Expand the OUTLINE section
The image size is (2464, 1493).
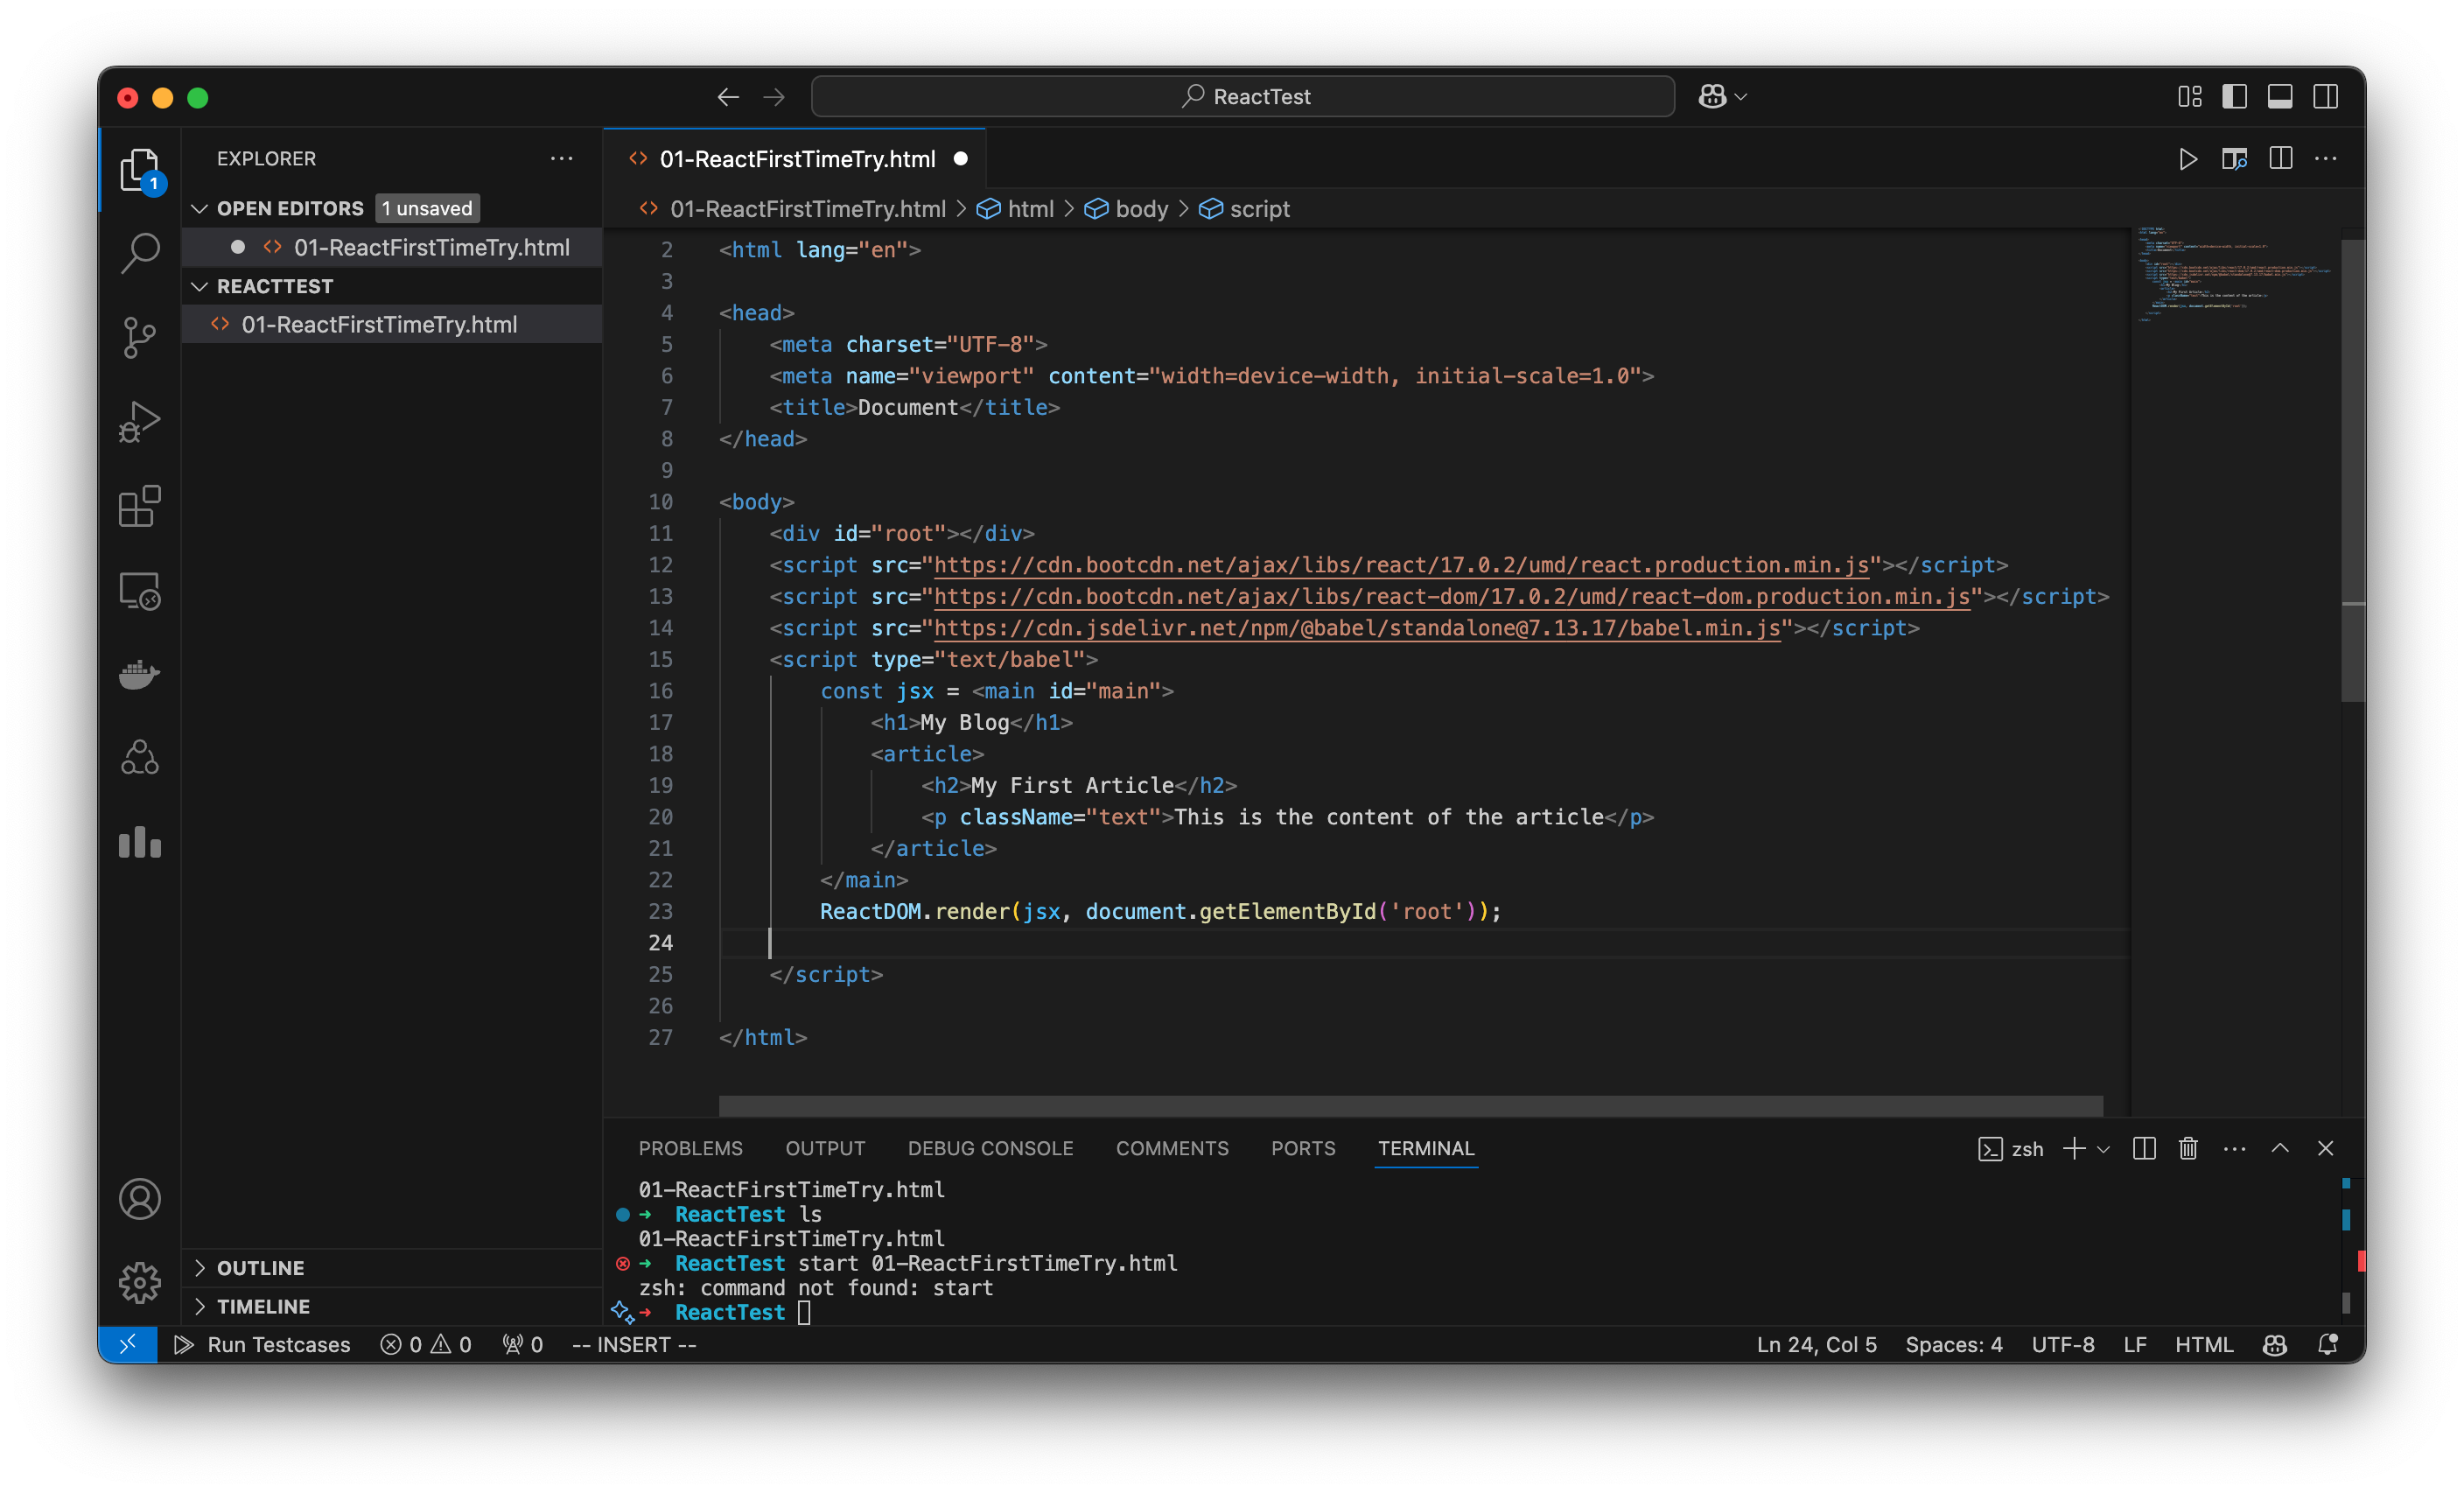tap(203, 1267)
